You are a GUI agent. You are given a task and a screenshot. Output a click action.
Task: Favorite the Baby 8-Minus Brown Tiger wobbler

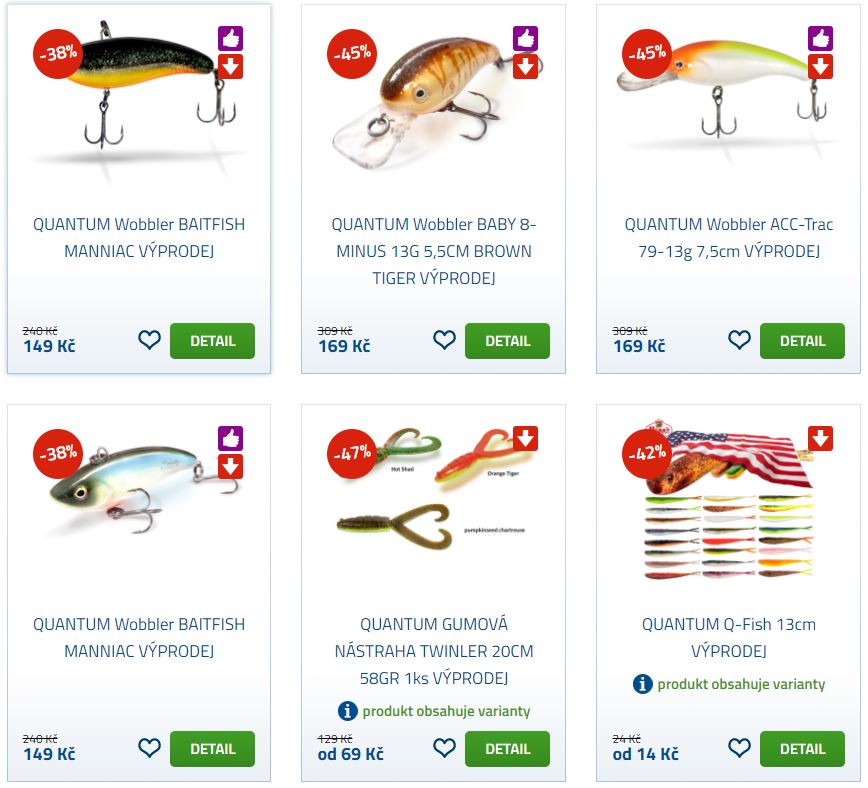(x=444, y=340)
